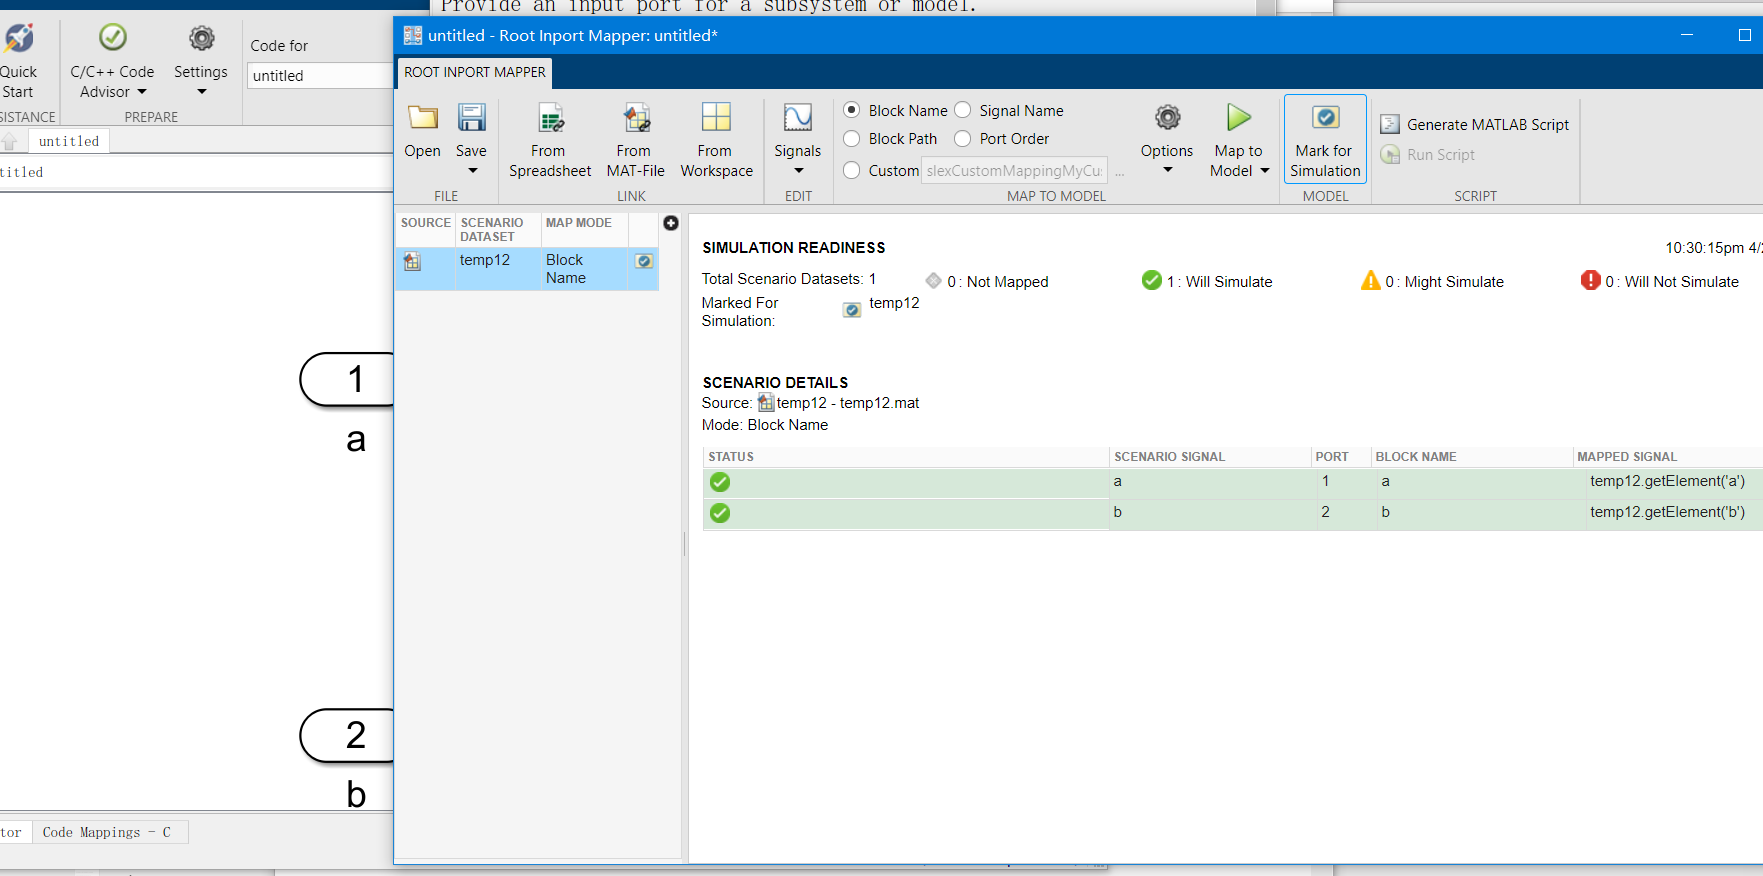
Task: Click the add scenario plus icon
Action: [671, 223]
